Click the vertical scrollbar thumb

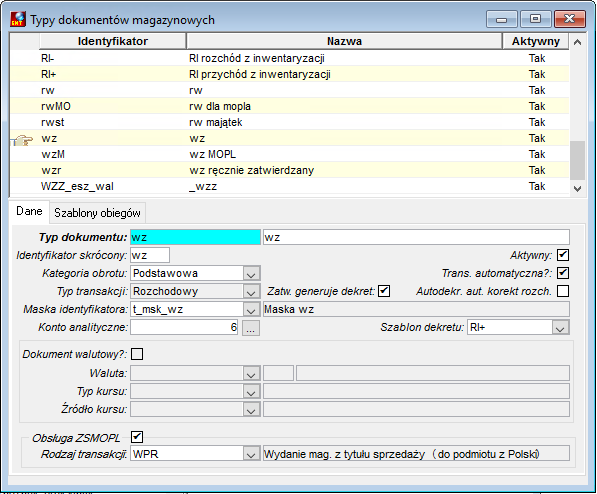(x=577, y=160)
